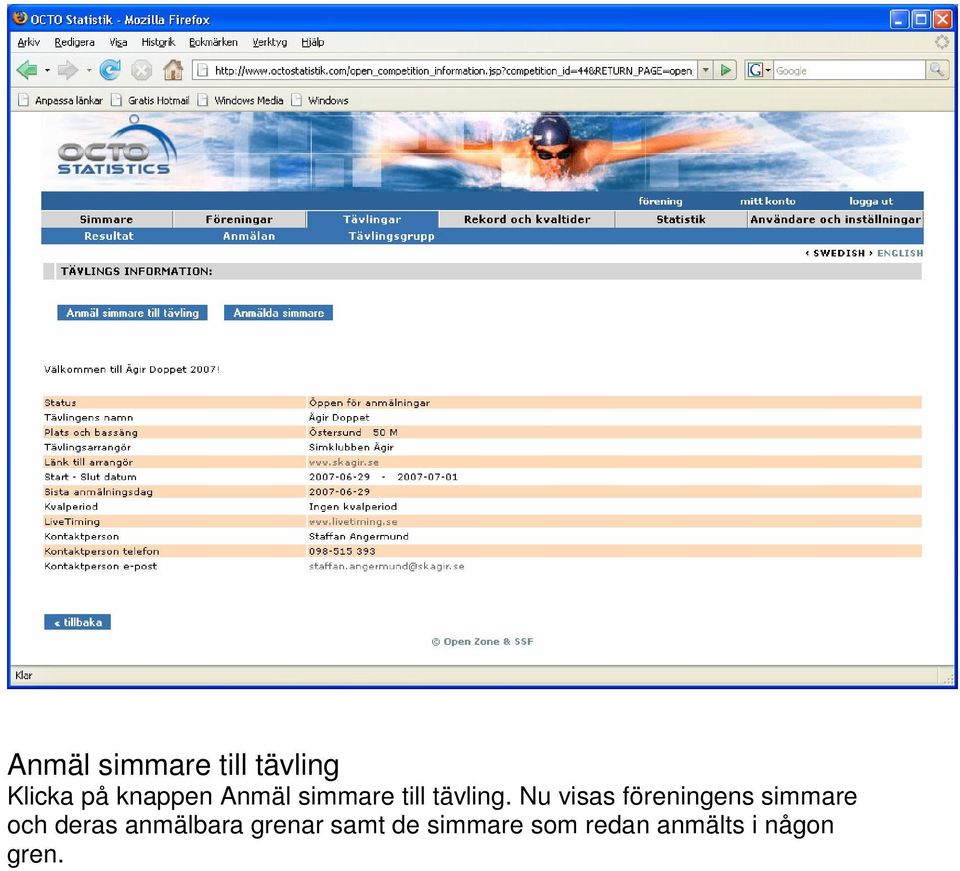Open the Visa menu
This screenshot has height=871, width=960.
click(x=118, y=42)
